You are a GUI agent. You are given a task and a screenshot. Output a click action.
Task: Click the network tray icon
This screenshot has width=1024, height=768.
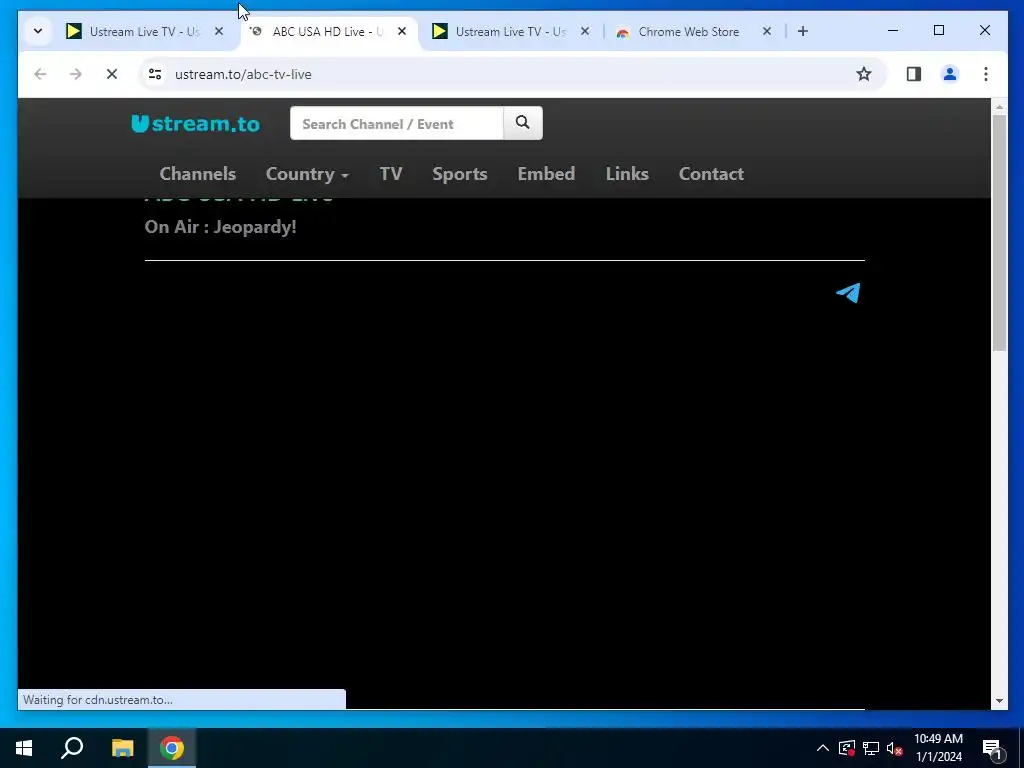coord(871,748)
